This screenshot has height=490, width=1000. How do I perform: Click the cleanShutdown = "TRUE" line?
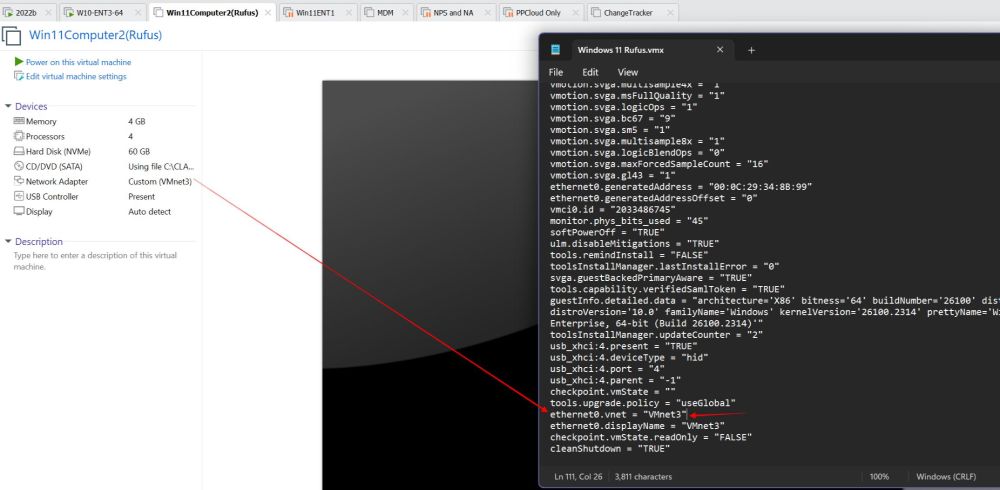point(610,449)
